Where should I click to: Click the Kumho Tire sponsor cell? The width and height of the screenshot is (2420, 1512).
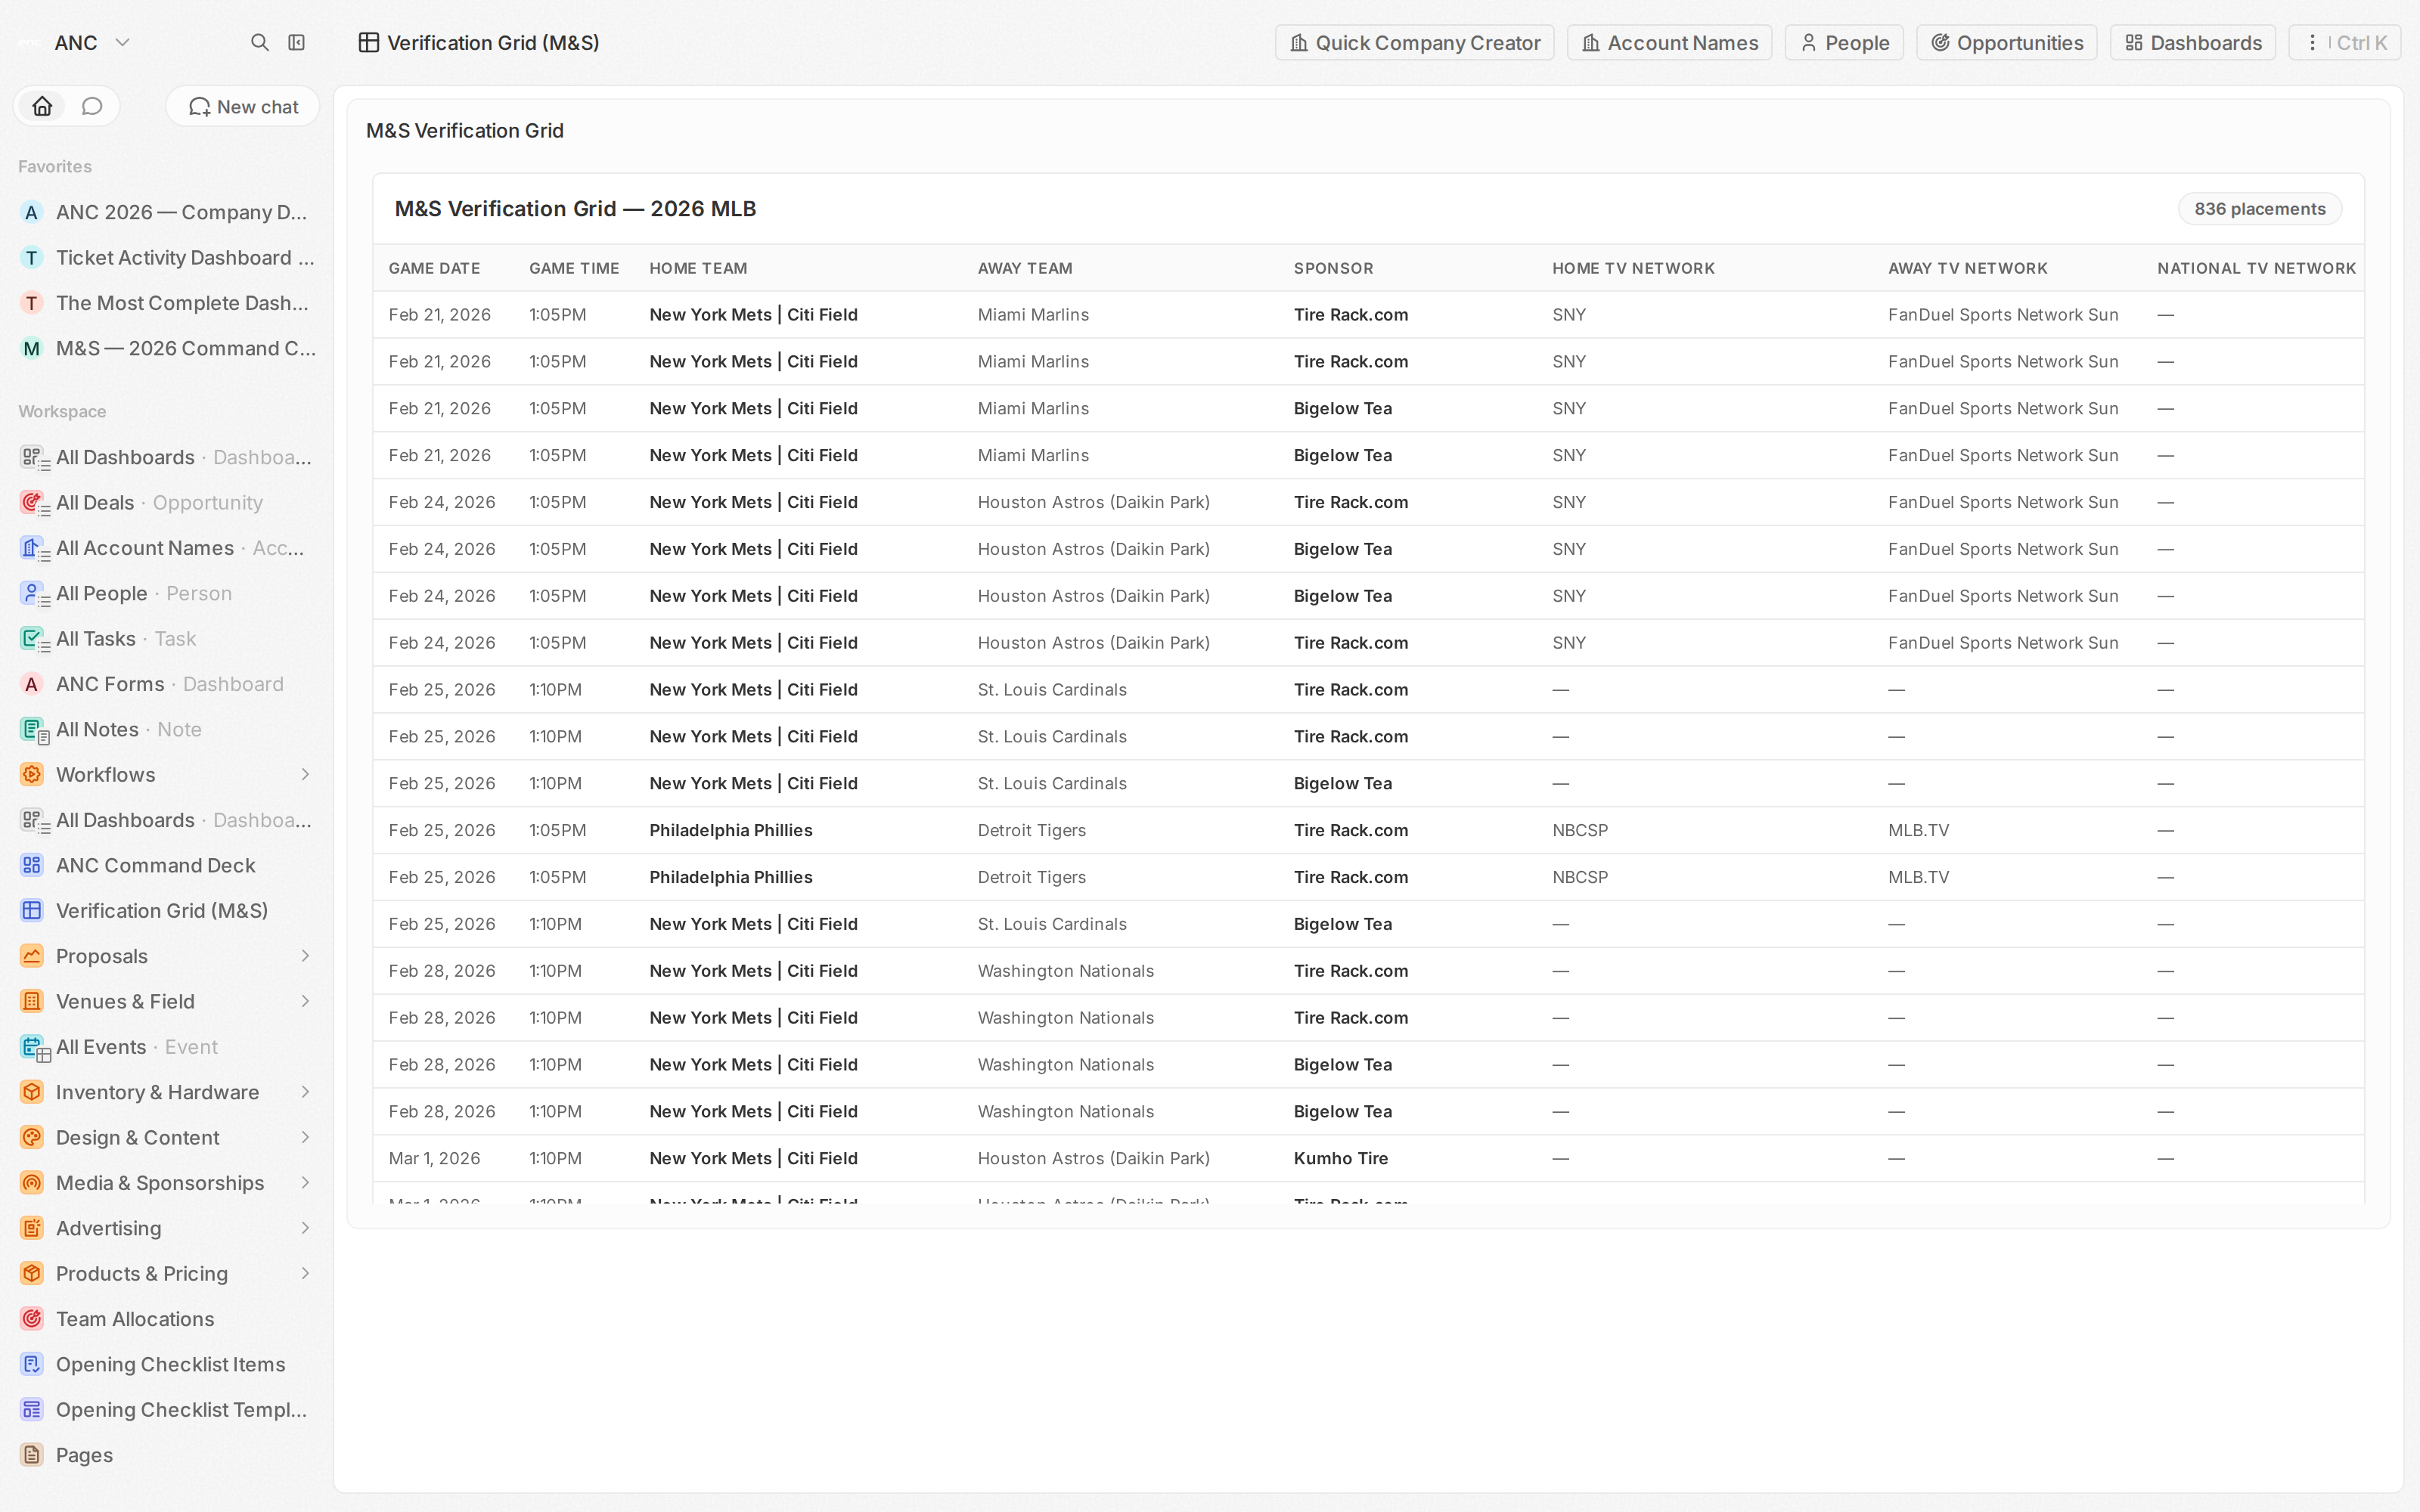pyautogui.click(x=1340, y=1158)
